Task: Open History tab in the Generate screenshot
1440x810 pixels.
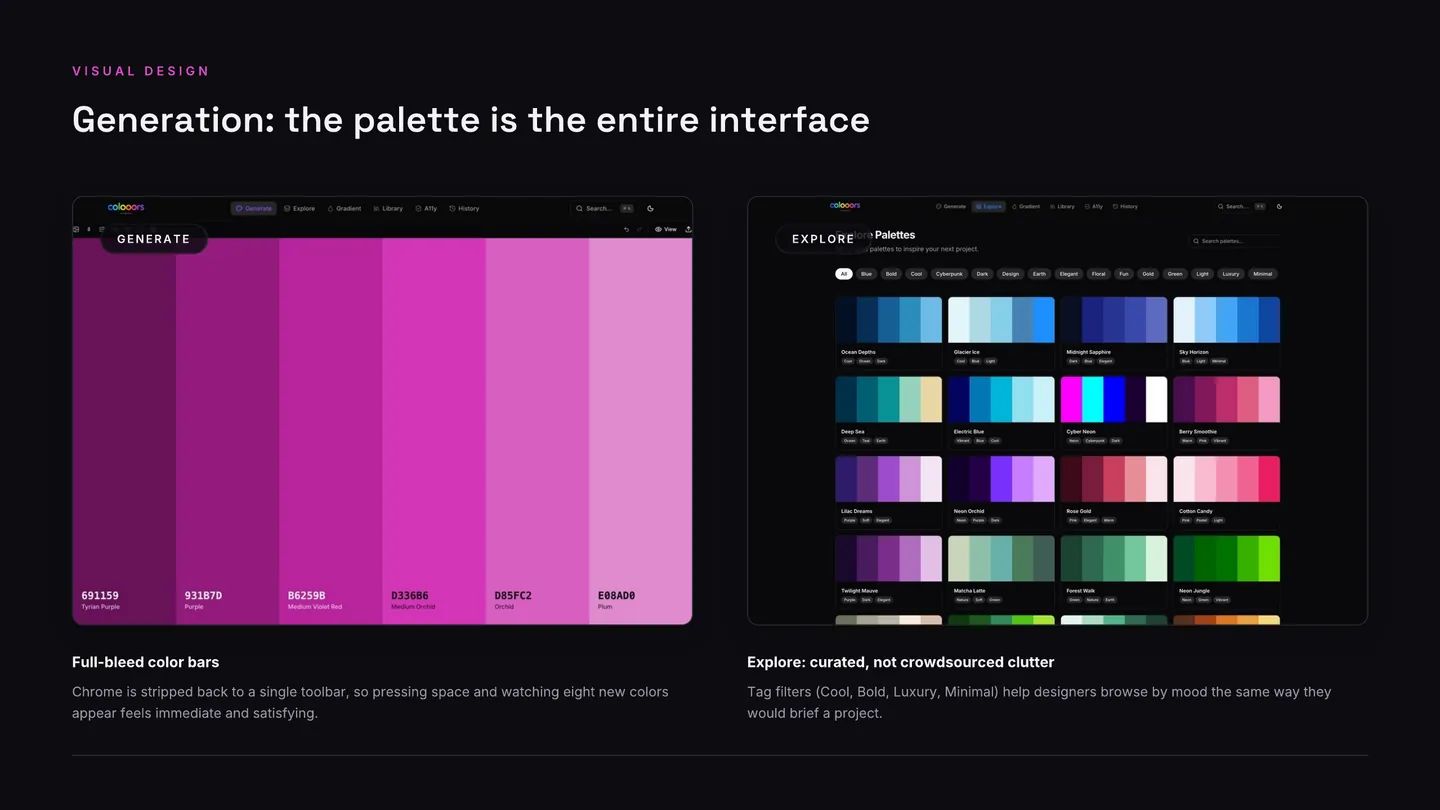Action: [464, 209]
